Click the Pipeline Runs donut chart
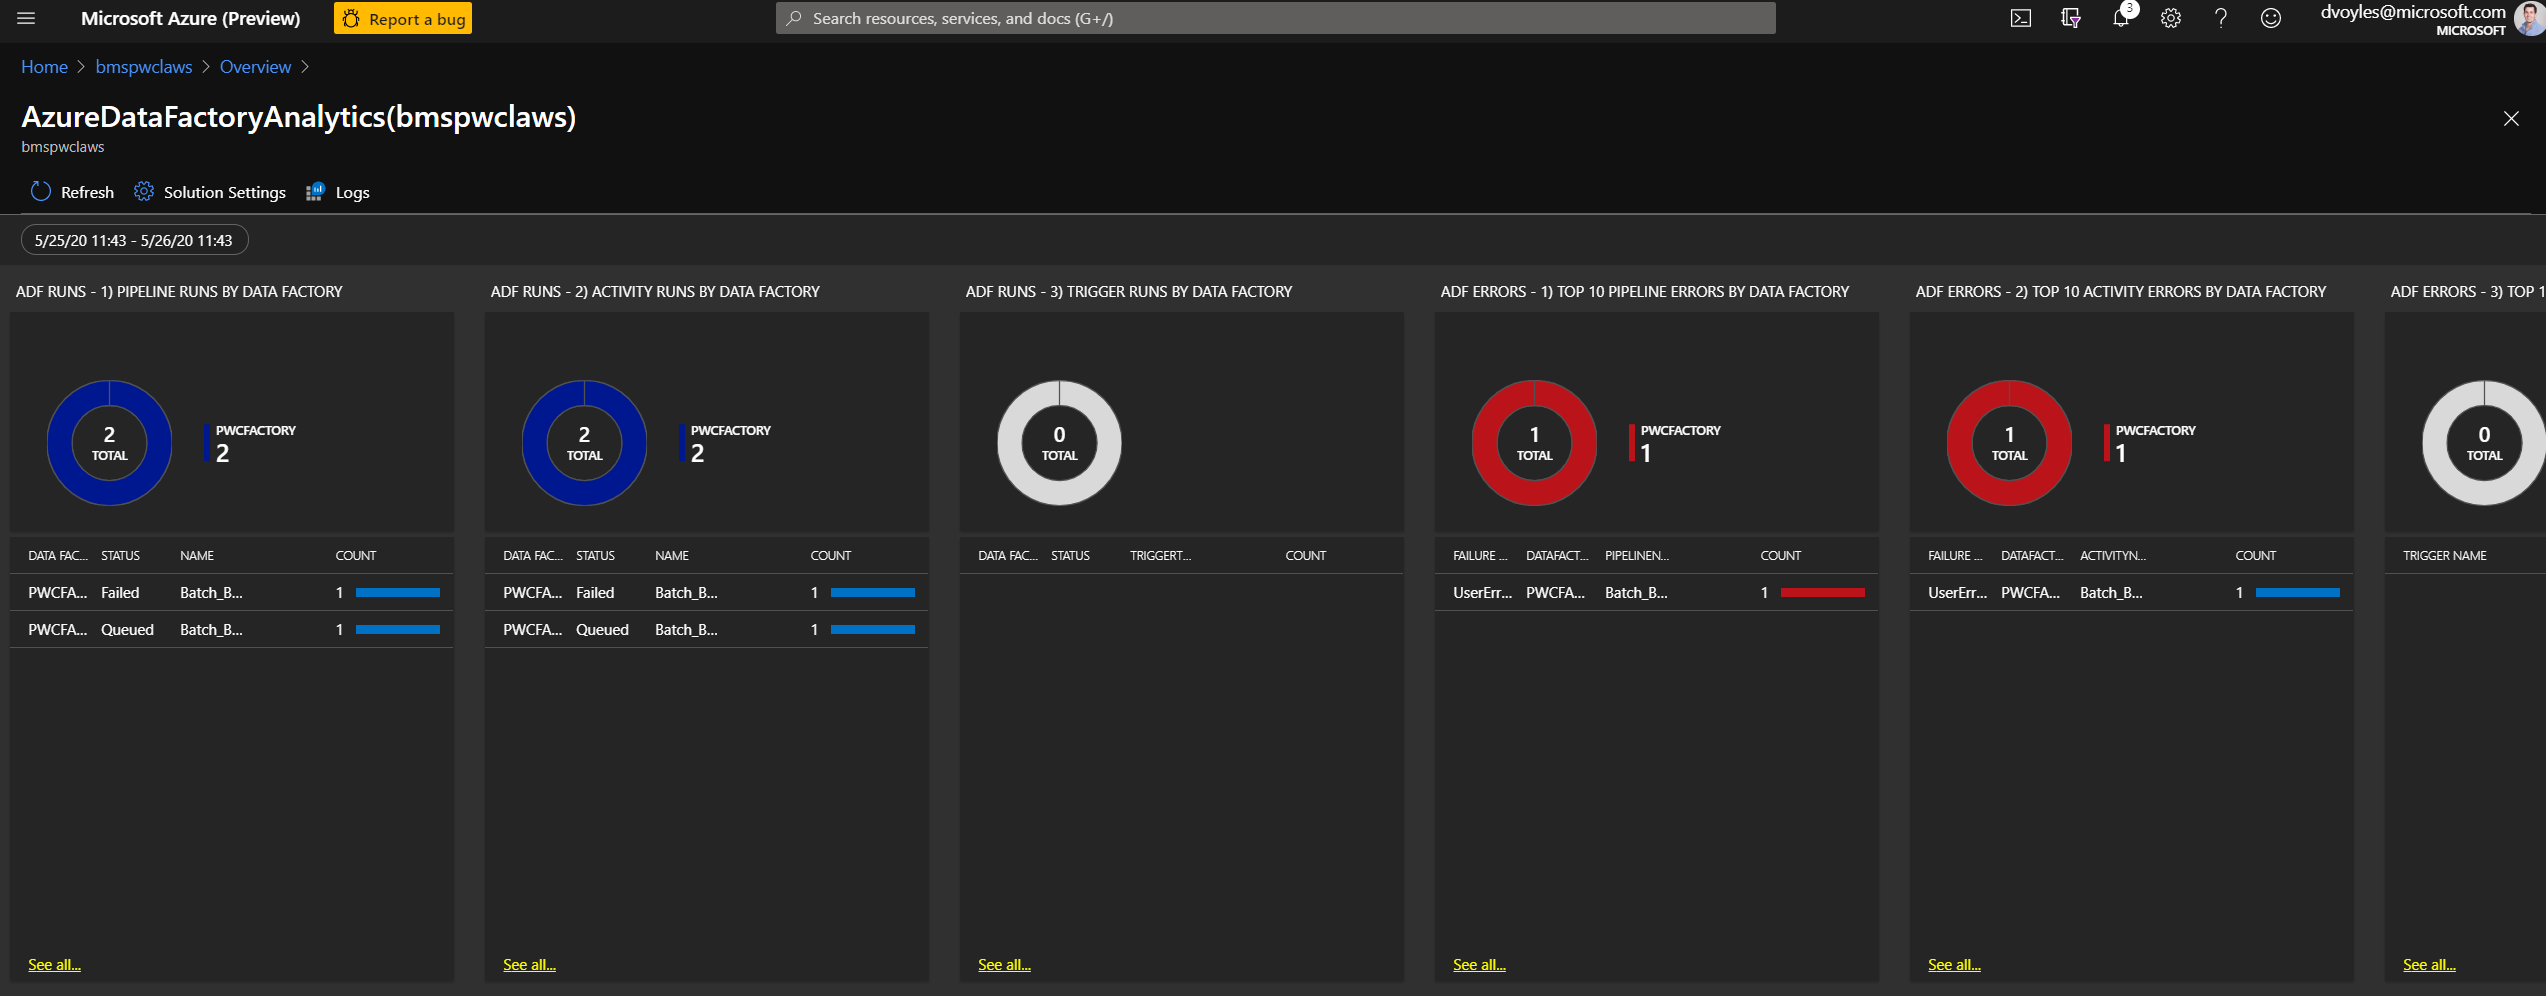Screen dimensions: 2546x996 [109, 442]
